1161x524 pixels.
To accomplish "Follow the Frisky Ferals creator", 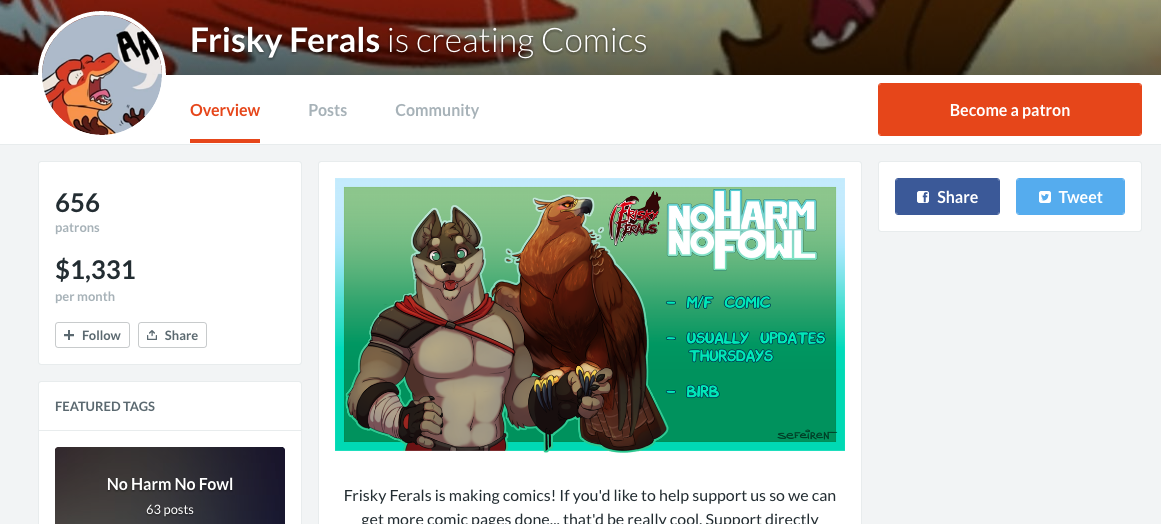I will click(93, 335).
